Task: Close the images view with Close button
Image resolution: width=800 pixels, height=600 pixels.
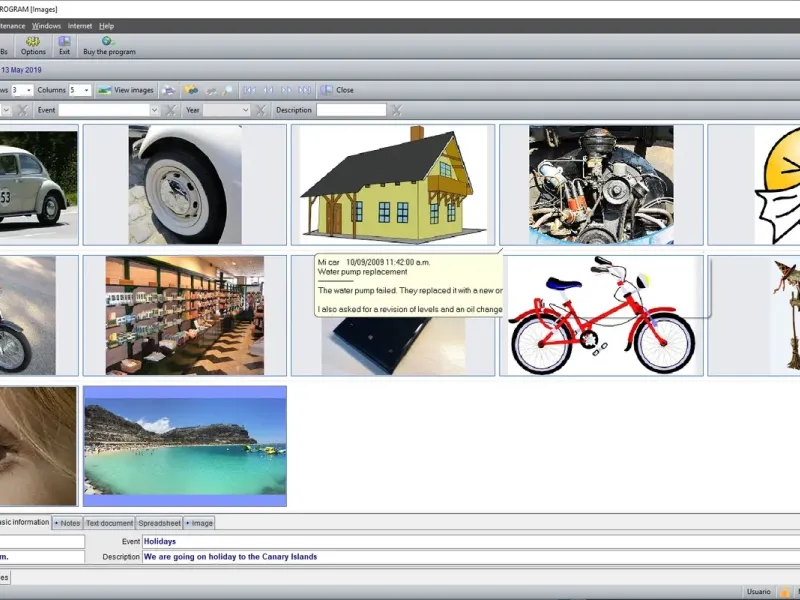Action: [337, 90]
